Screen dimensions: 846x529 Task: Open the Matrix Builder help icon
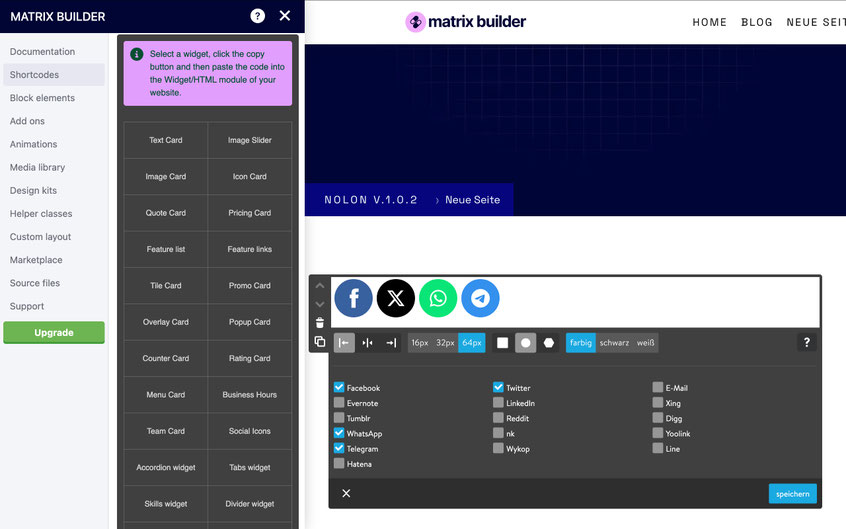point(257,16)
